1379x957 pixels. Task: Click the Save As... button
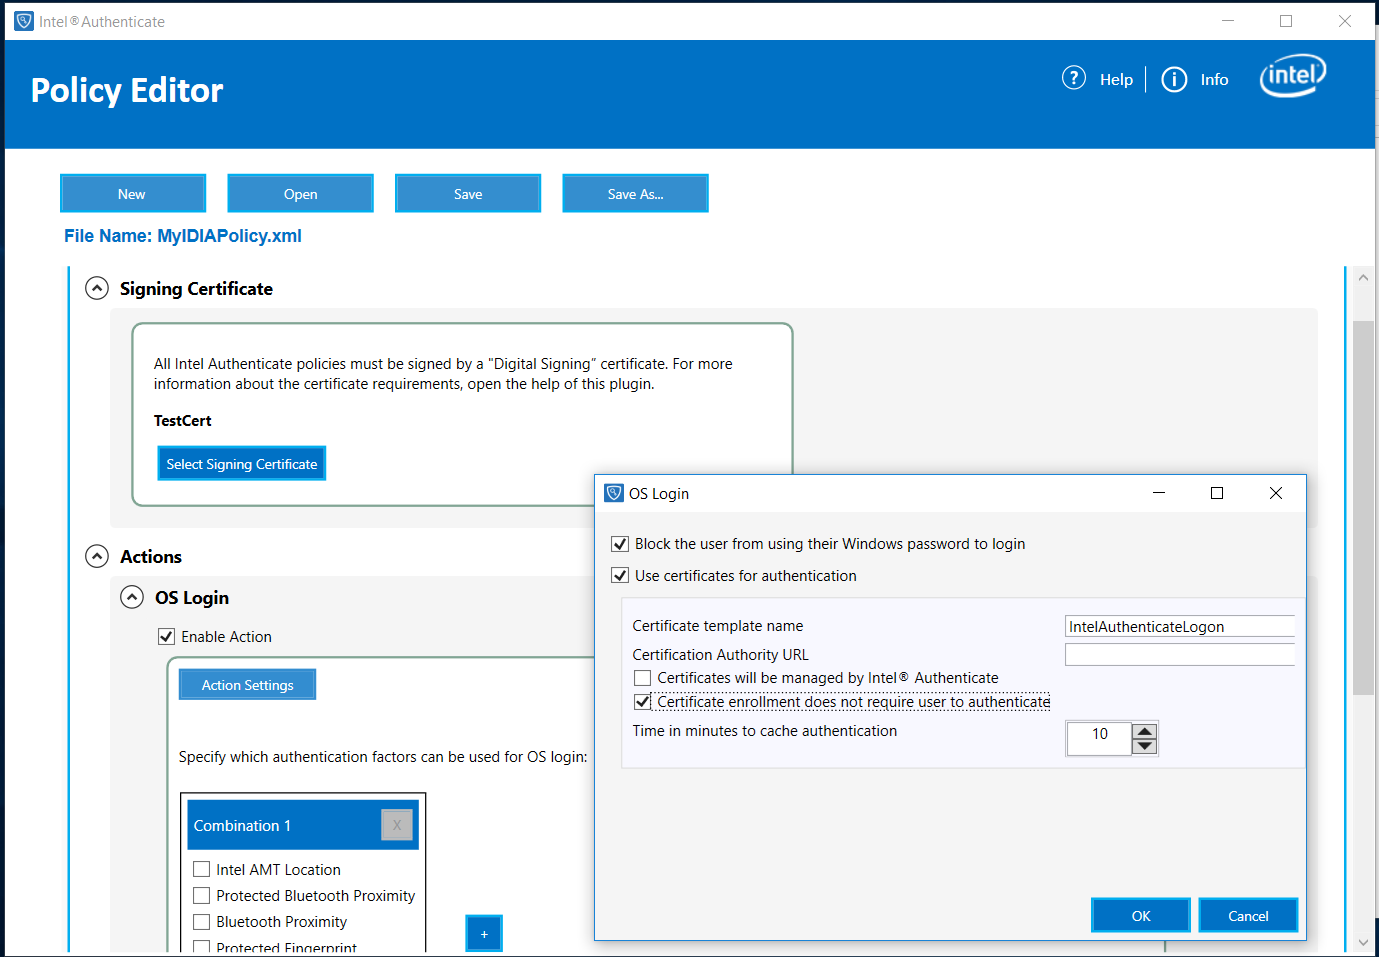tap(635, 194)
